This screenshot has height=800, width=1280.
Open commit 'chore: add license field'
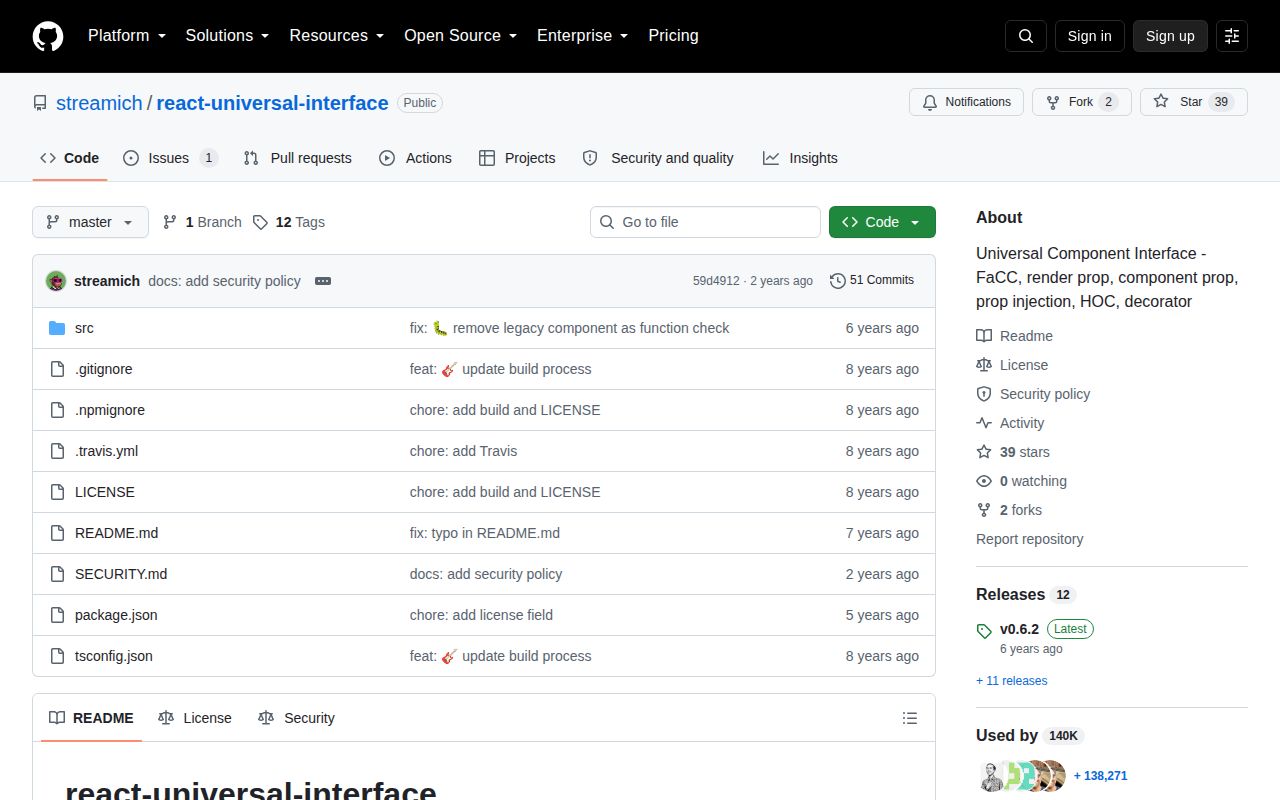pos(481,615)
